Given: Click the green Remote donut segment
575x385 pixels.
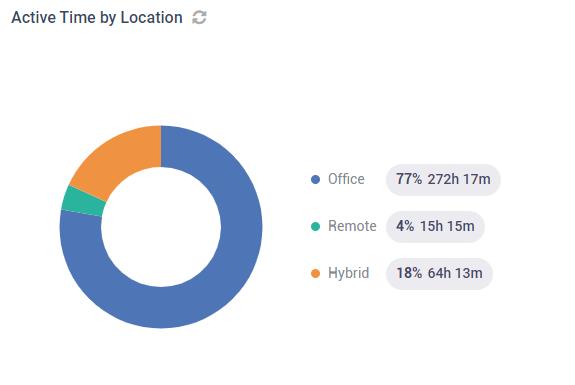Looking at the screenshot, I should [x=84, y=202].
